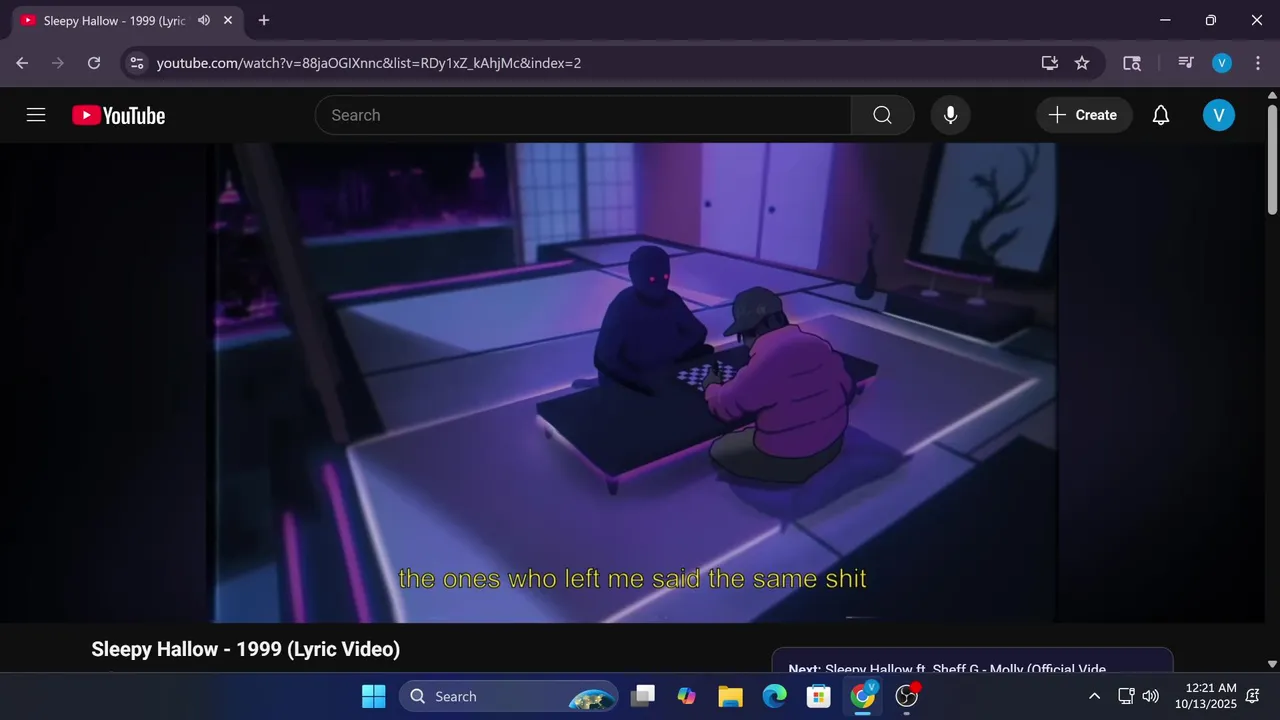The height and width of the screenshot is (720, 1280).
Task: Open OBS Studio from the taskbar
Action: [906, 696]
